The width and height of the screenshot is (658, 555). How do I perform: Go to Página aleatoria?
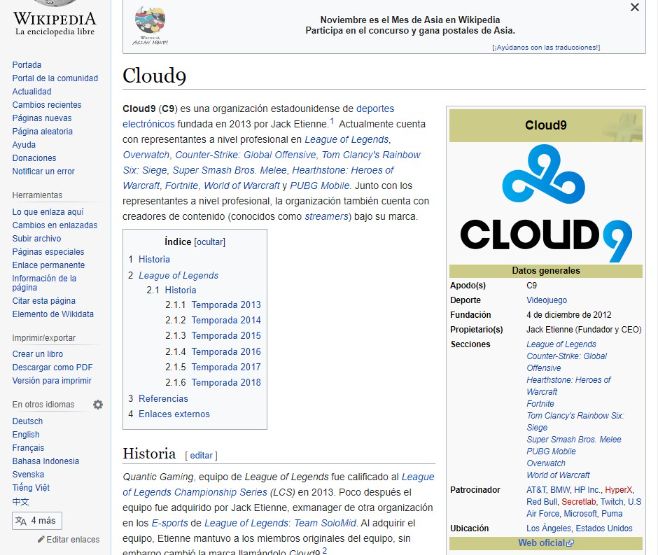point(42,131)
